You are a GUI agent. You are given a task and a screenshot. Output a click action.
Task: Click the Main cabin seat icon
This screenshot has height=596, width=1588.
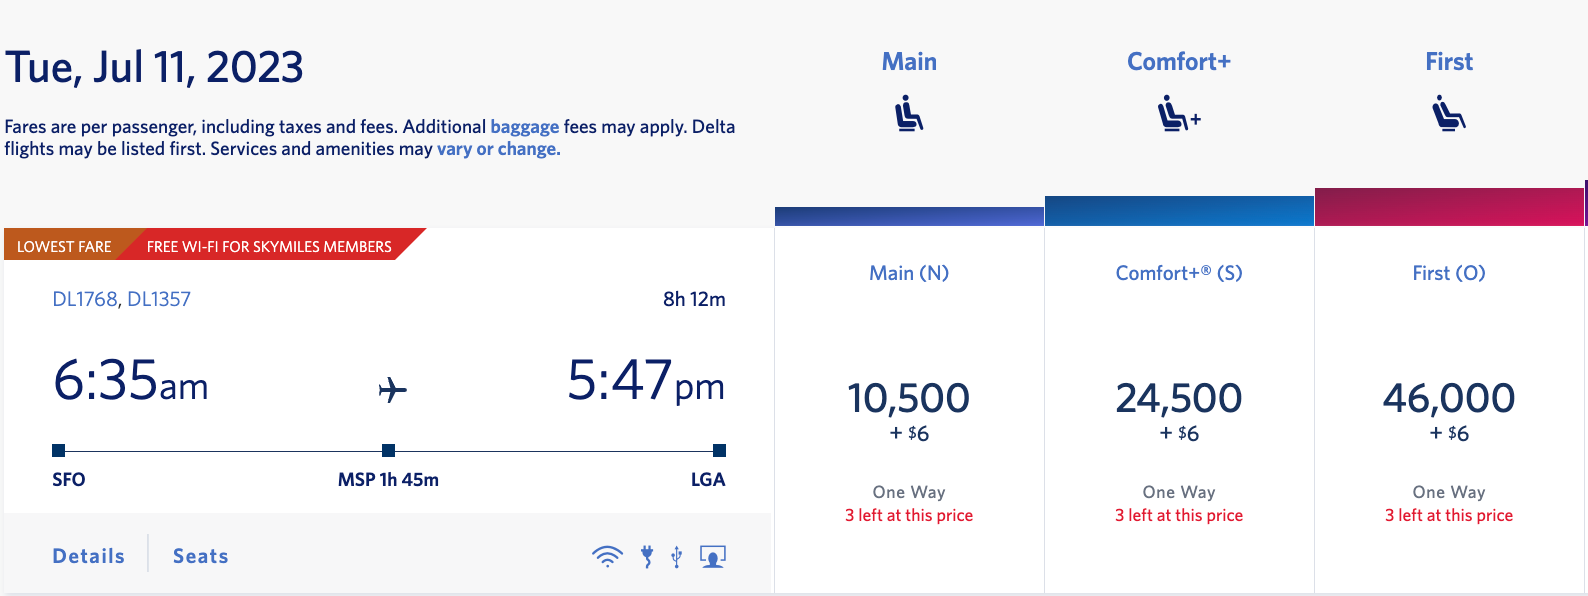909,113
